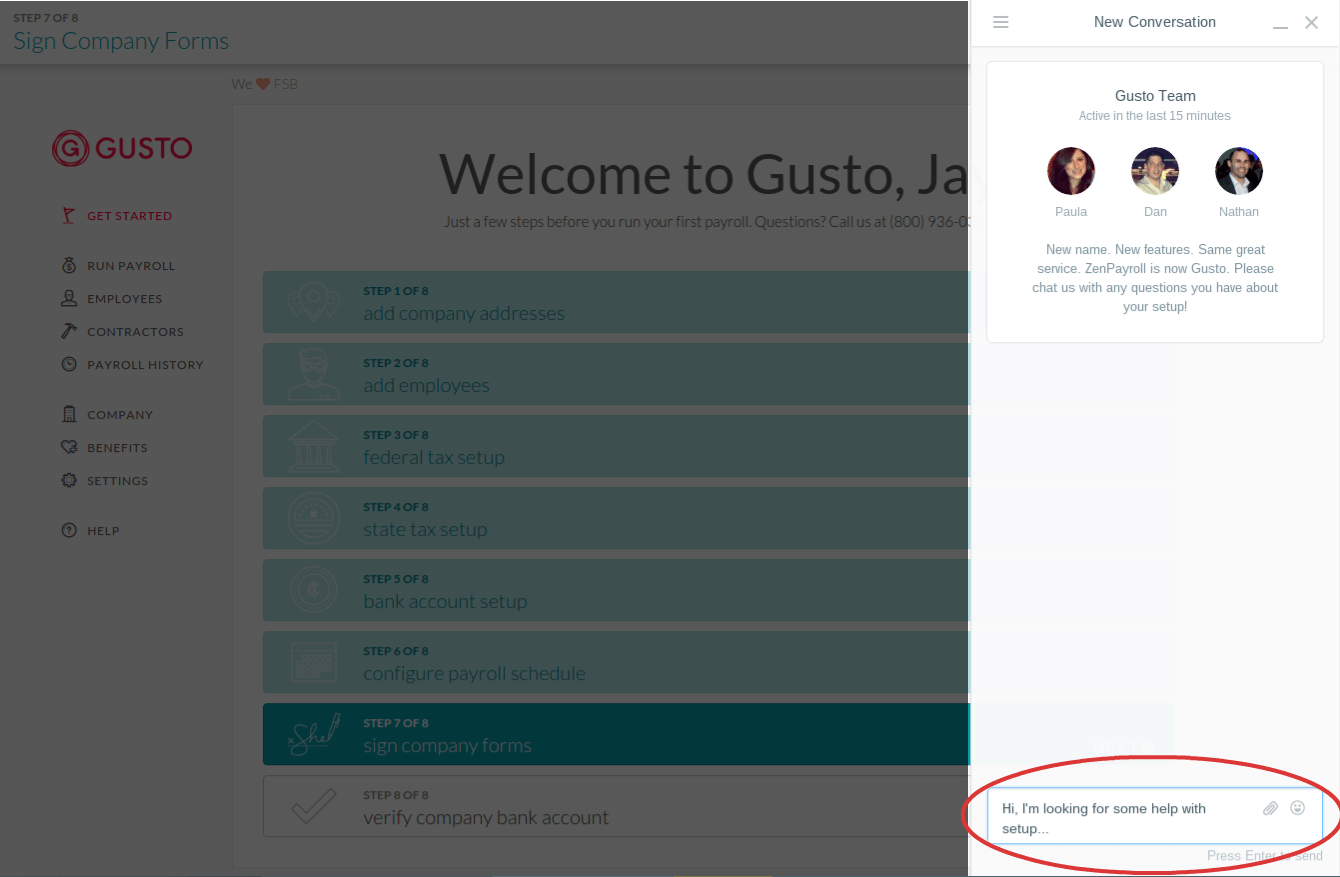This screenshot has height=877, width=1340.
Task: Click 'Active in the last 15 minutes' text
Action: [1155, 116]
